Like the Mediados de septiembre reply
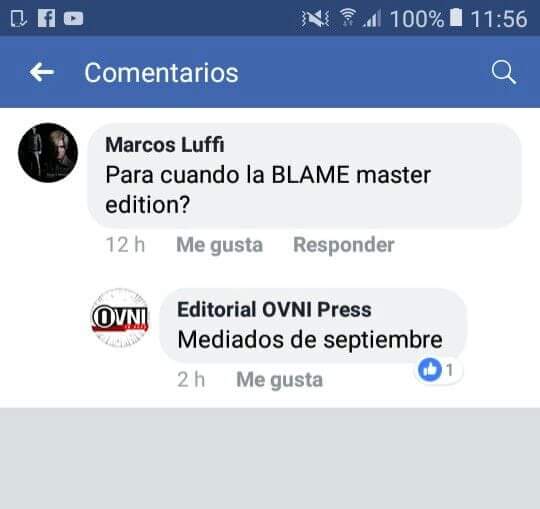Viewport: 540px width, 509px height. pos(279,380)
